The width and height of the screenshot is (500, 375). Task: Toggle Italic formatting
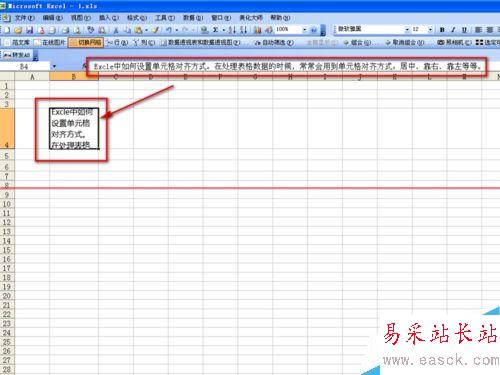coord(453,30)
